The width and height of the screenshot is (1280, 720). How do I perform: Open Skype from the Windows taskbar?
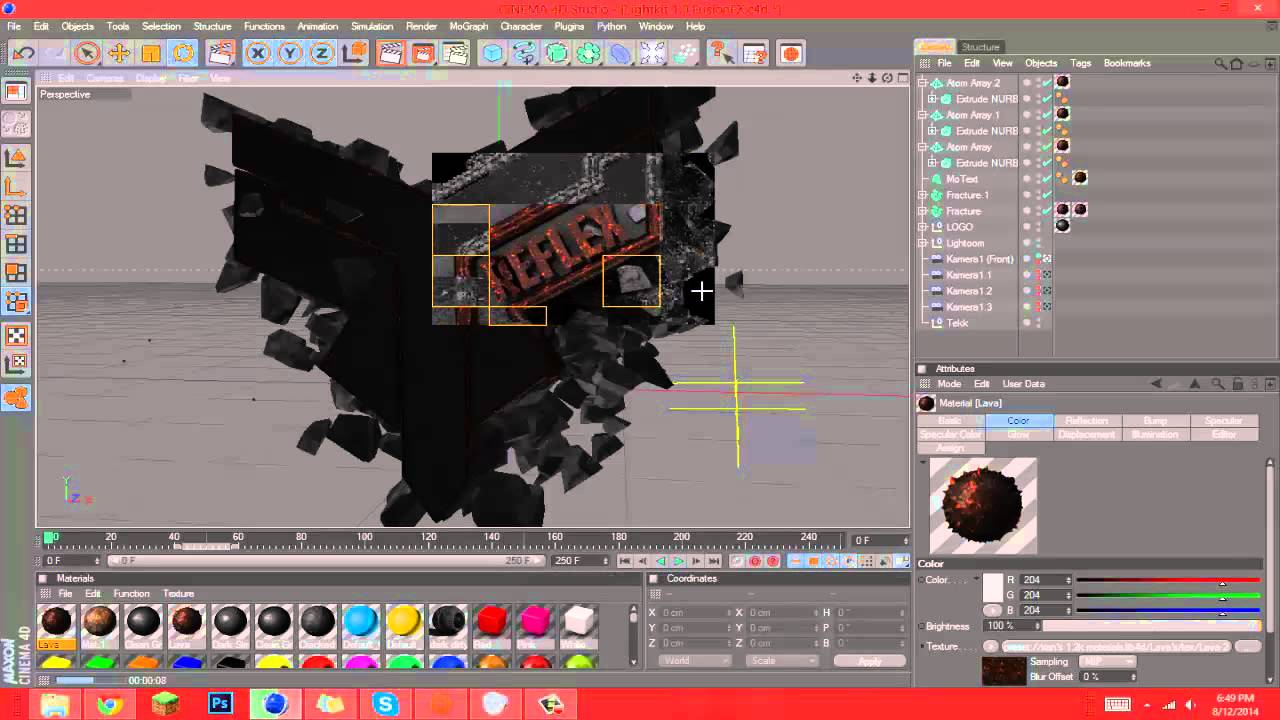385,704
